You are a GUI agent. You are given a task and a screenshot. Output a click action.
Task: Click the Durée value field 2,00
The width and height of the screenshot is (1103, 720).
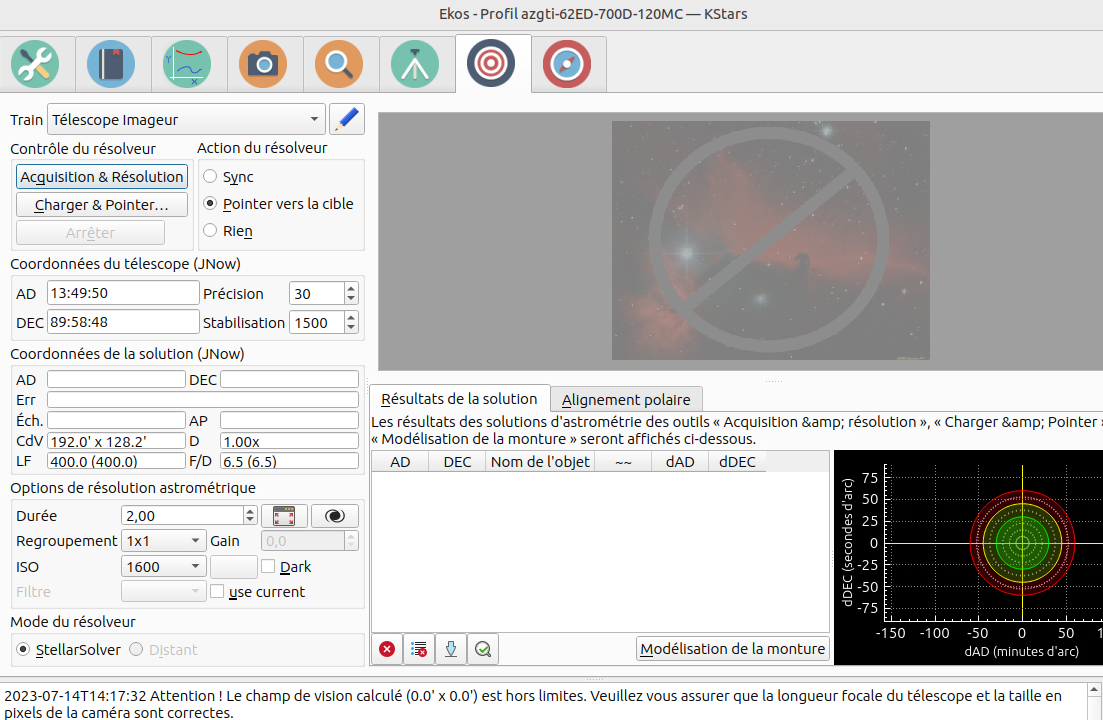point(183,516)
